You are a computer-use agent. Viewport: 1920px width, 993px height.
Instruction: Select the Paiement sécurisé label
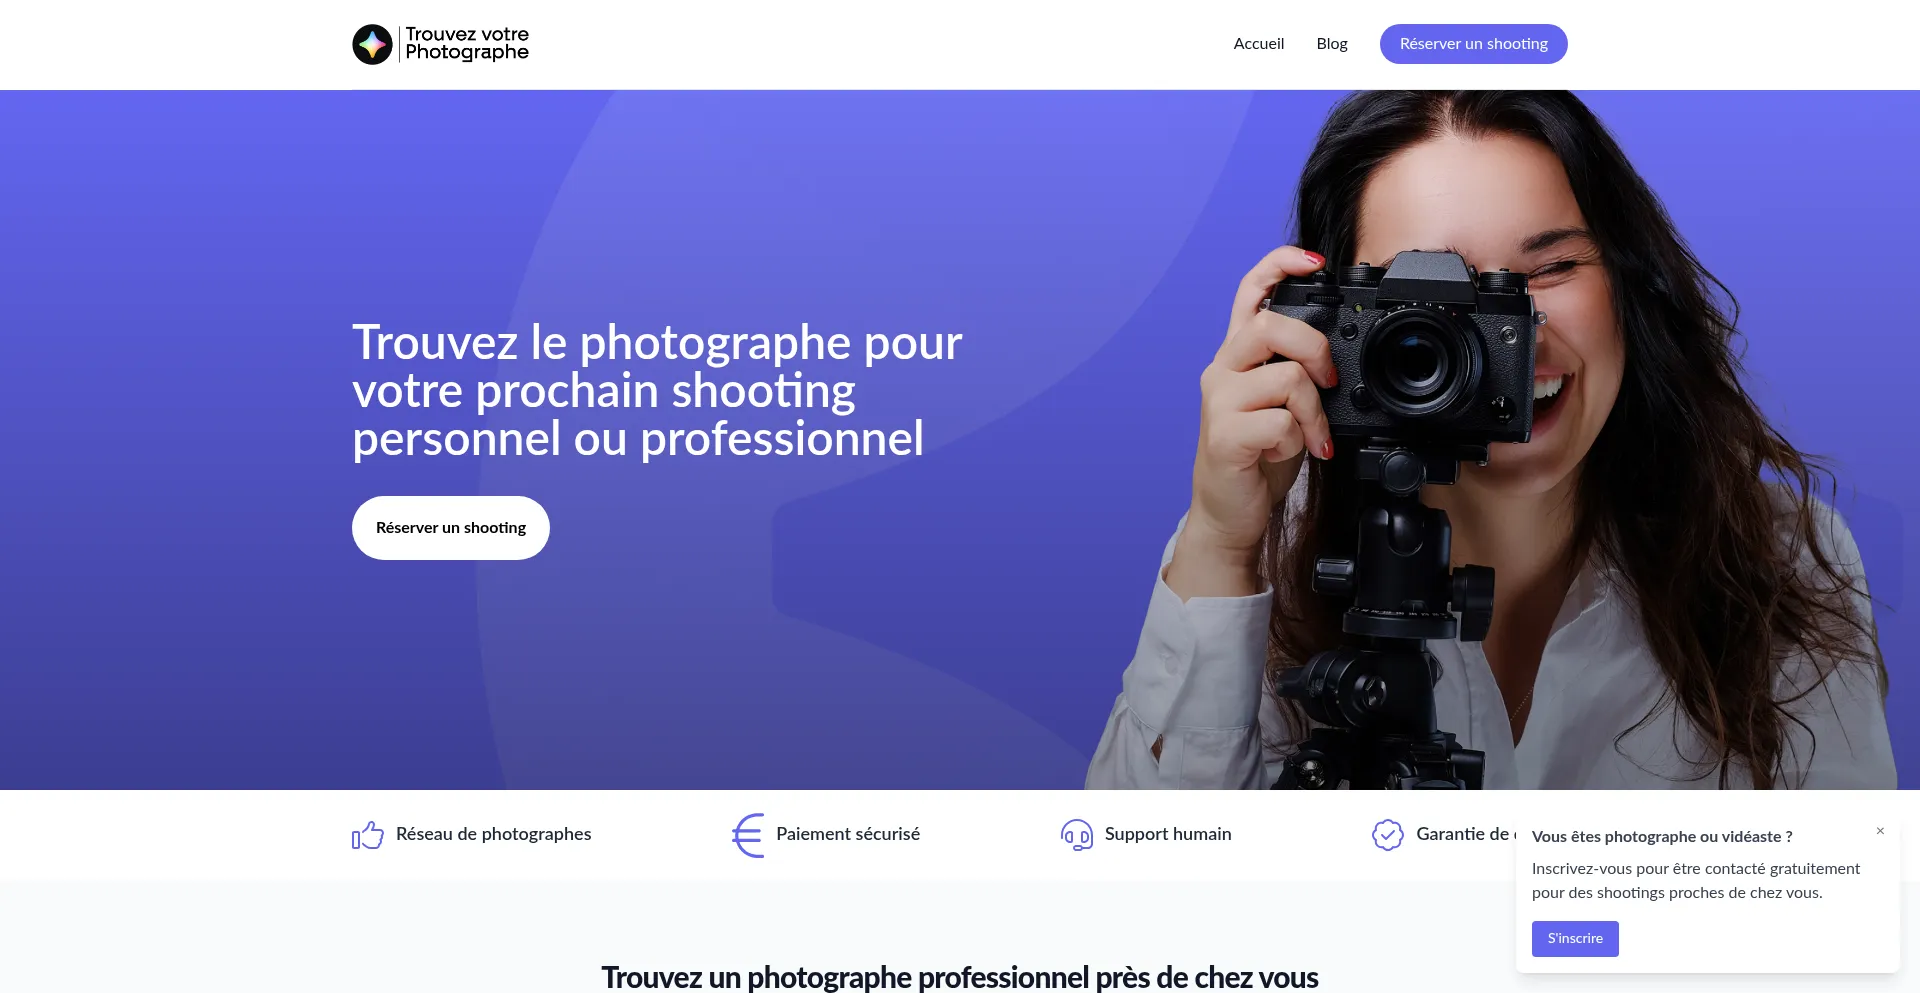pos(848,834)
